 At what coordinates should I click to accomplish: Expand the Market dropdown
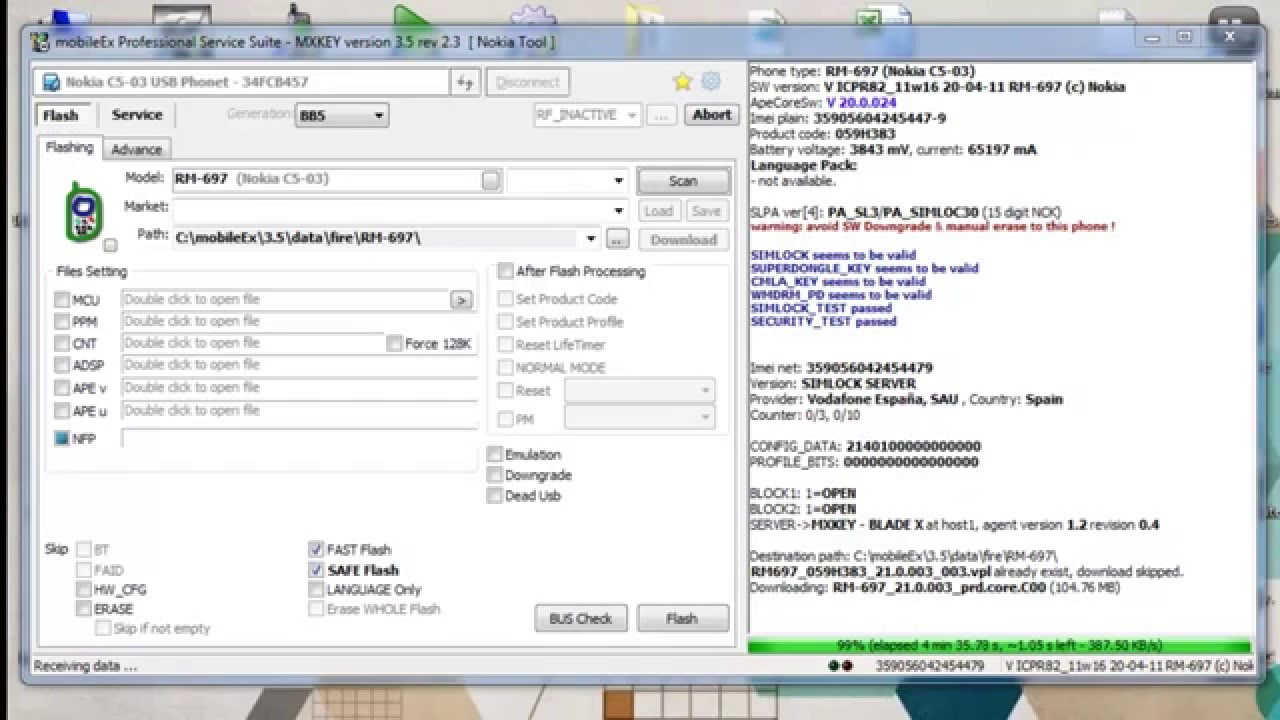point(619,211)
